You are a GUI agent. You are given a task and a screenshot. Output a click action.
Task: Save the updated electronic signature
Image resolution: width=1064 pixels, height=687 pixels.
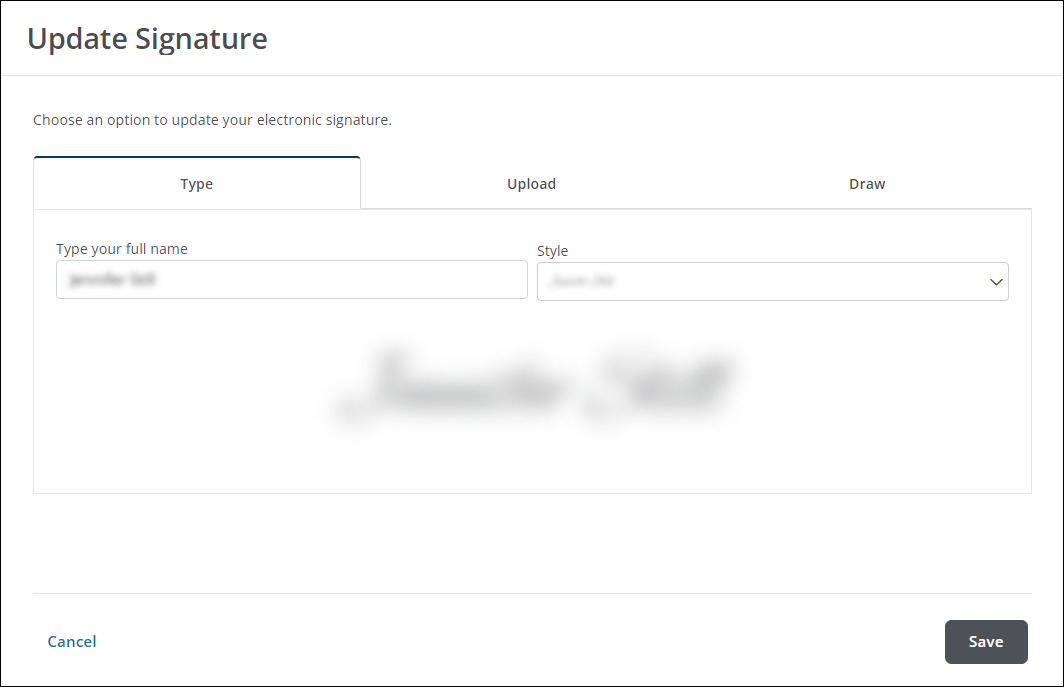tap(986, 641)
